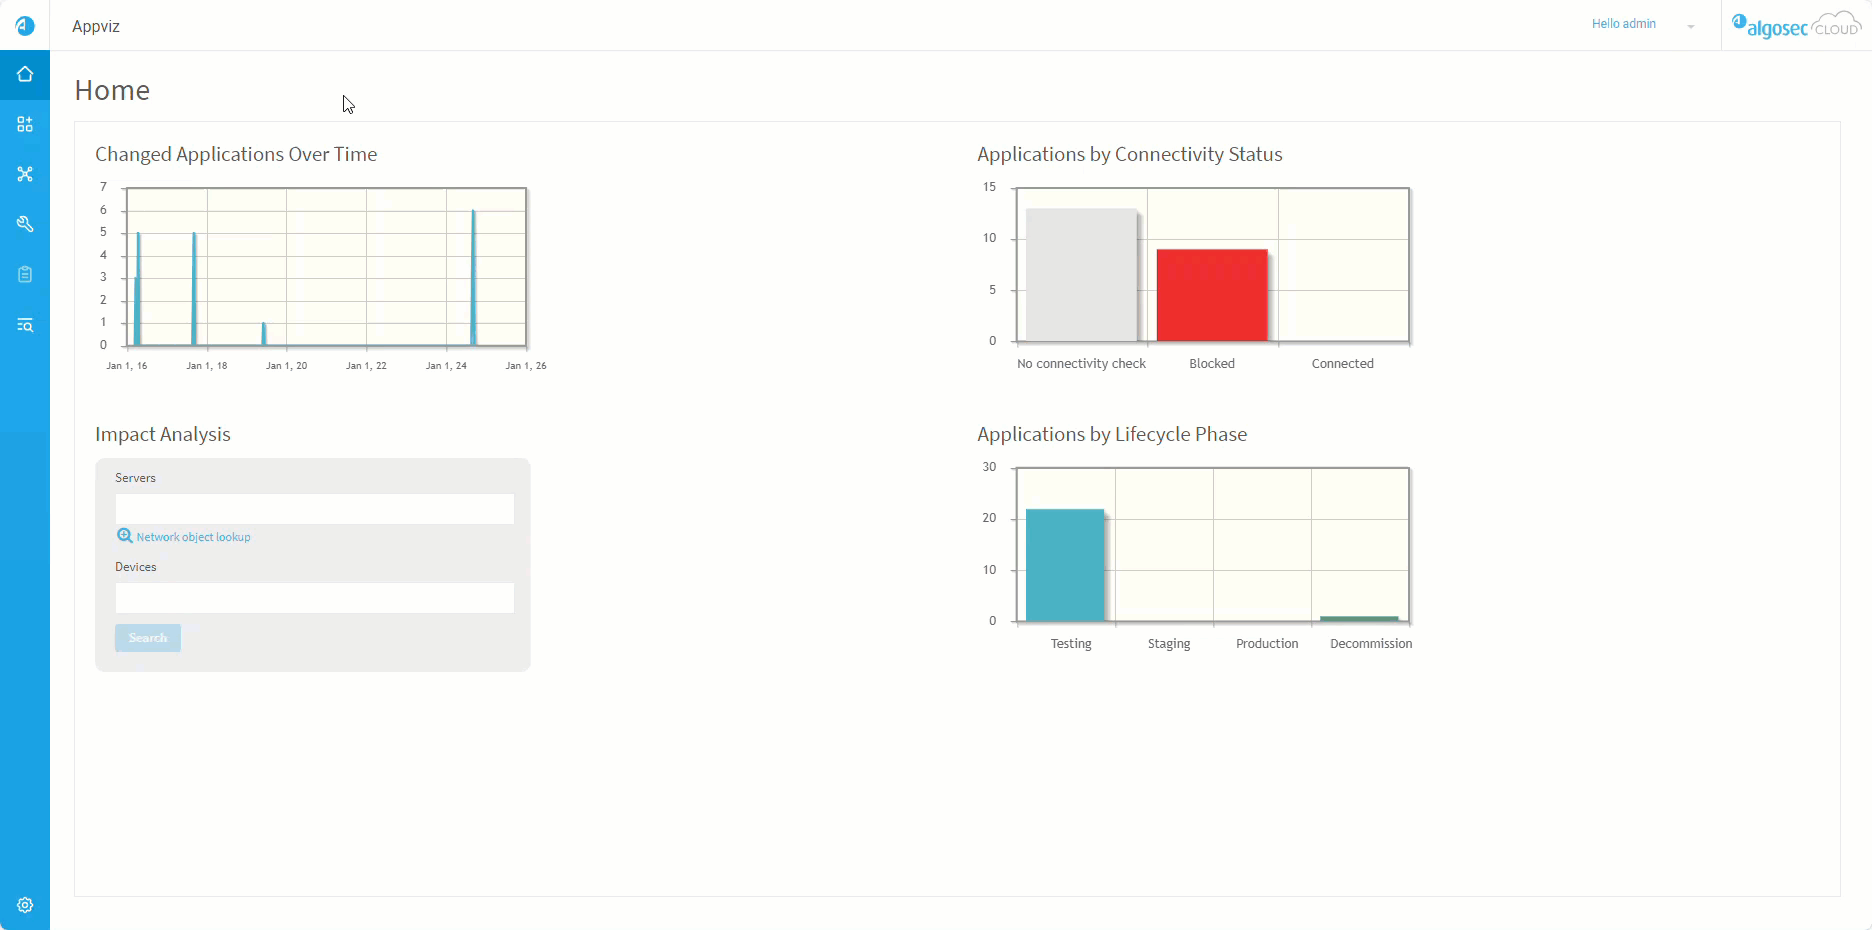Focus the Servers input field

coord(314,509)
